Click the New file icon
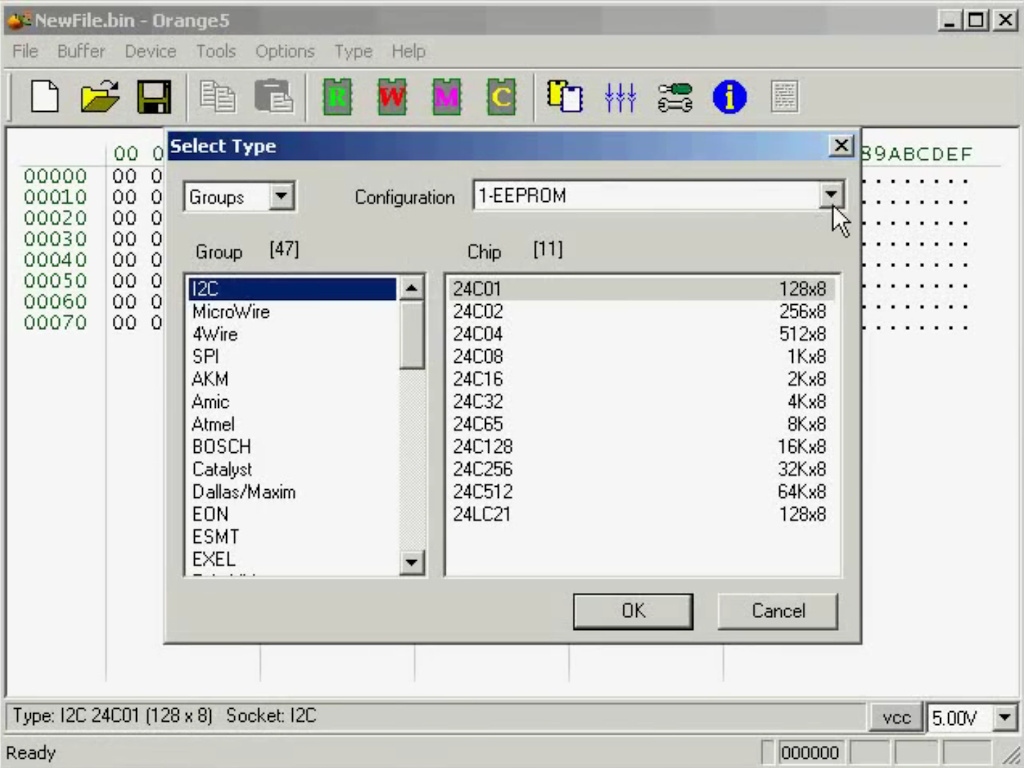Image resolution: width=1024 pixels, height=768 pixels. point(44,97)
